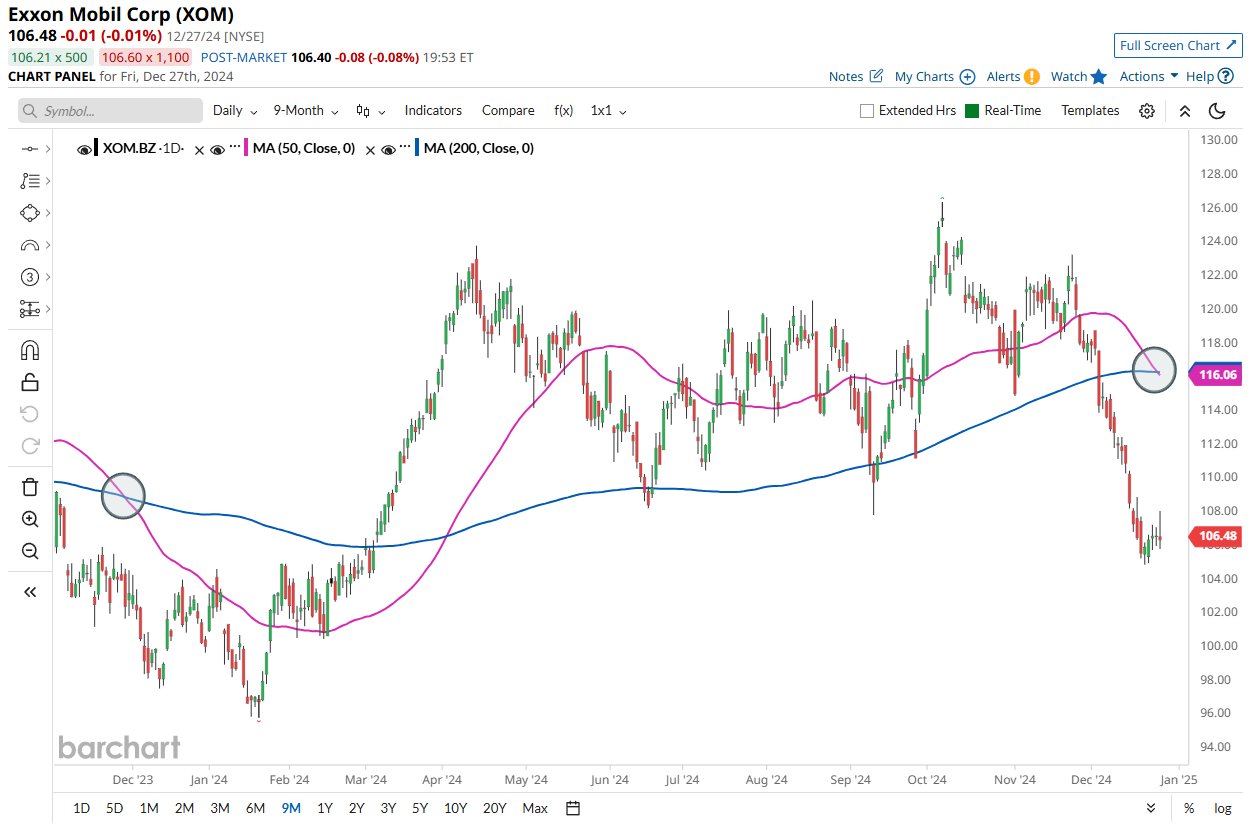Click the undo arrow icon
This screenshot has width=1255, height=833.
point(29,414)
